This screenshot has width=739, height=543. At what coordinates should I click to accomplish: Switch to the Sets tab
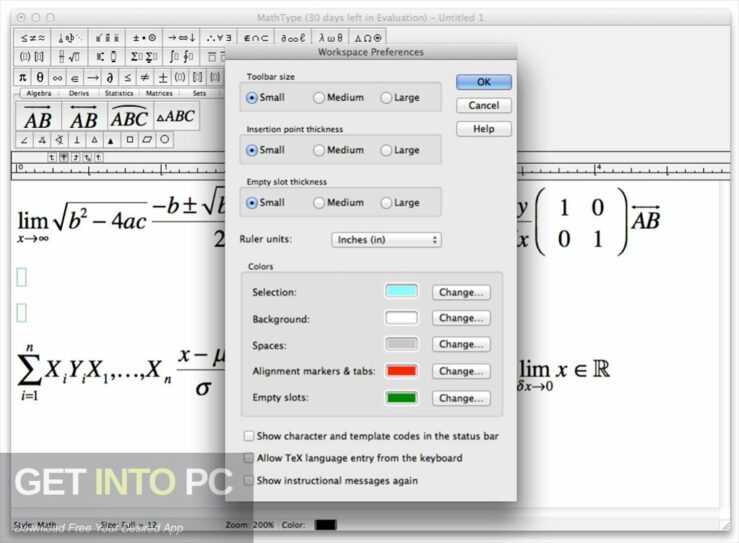click(x=199, y=93)
